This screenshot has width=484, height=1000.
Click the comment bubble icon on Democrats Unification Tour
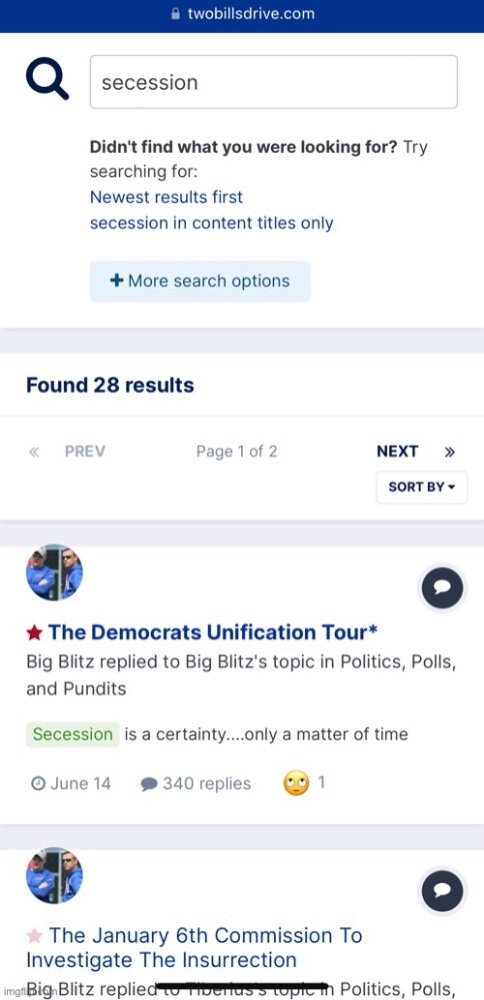(x=443, y=587)
